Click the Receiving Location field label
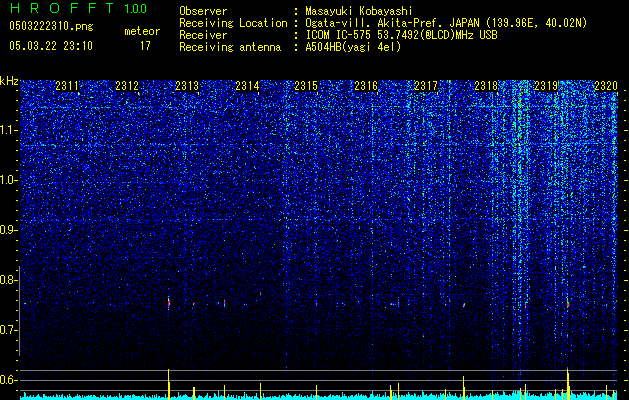This screenshot has width=629, height=400. [233, 23]
